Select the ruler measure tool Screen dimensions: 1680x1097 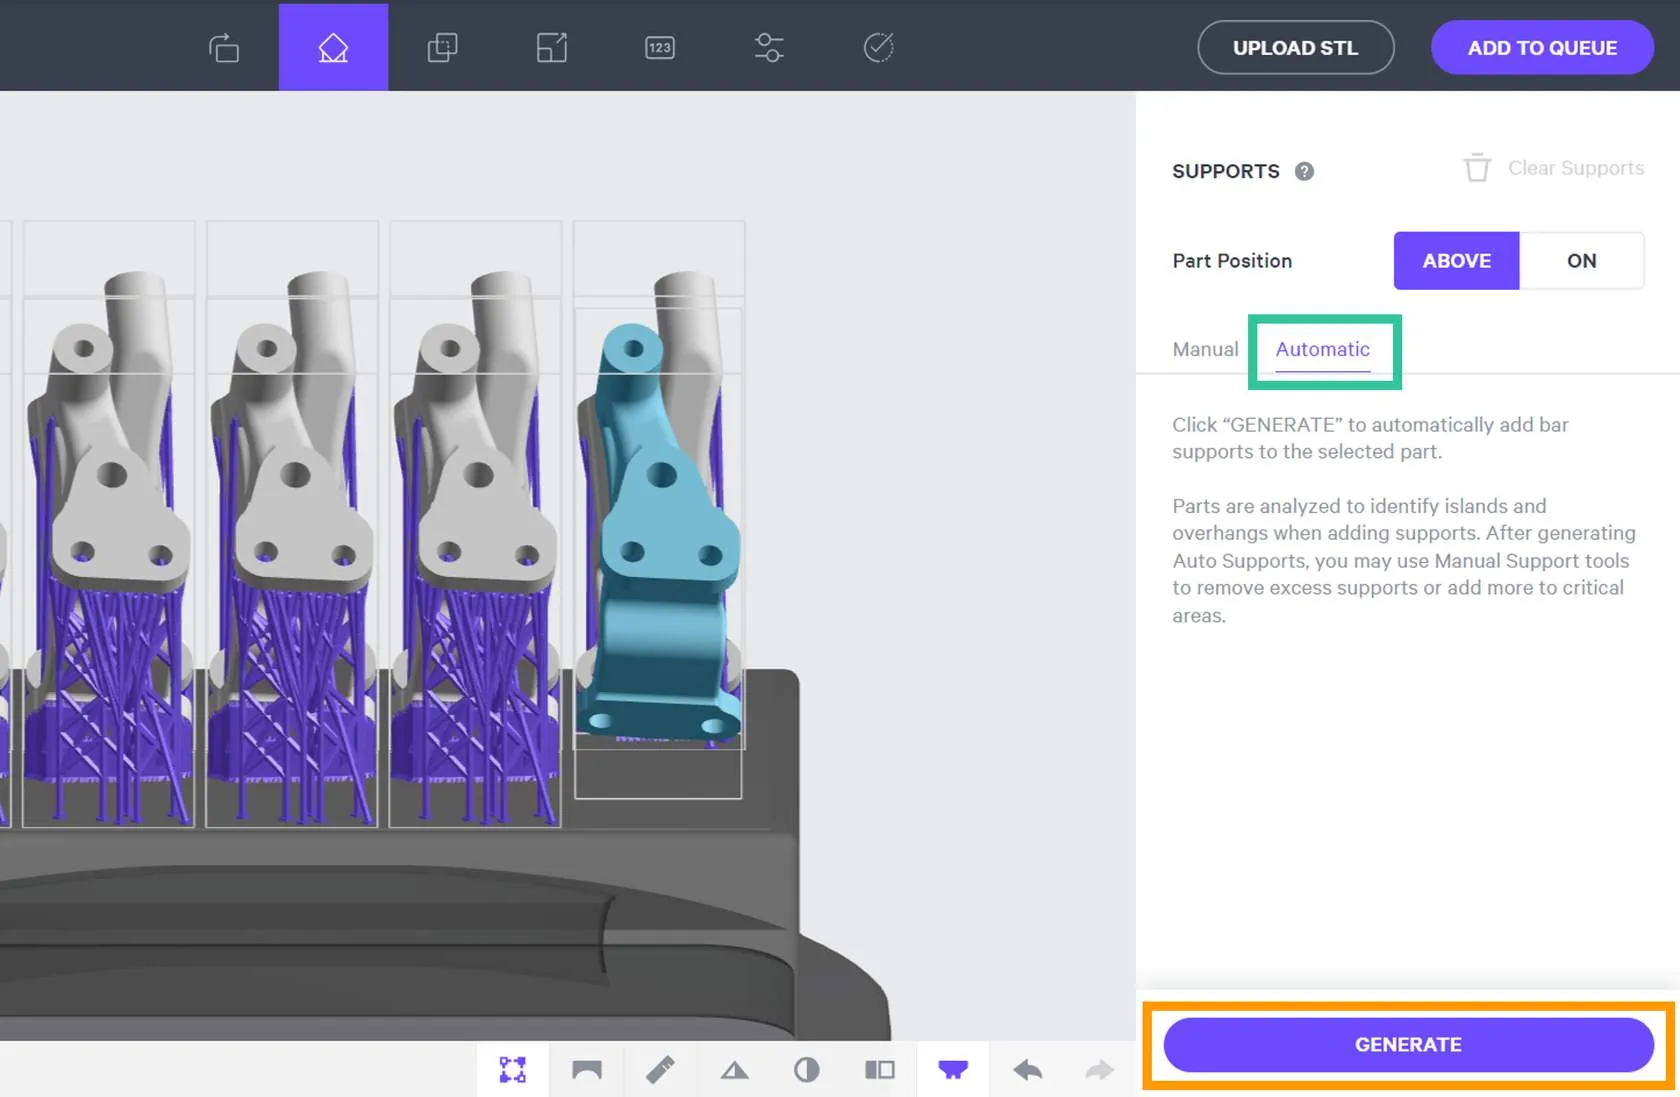click(x=660, y=1070)
